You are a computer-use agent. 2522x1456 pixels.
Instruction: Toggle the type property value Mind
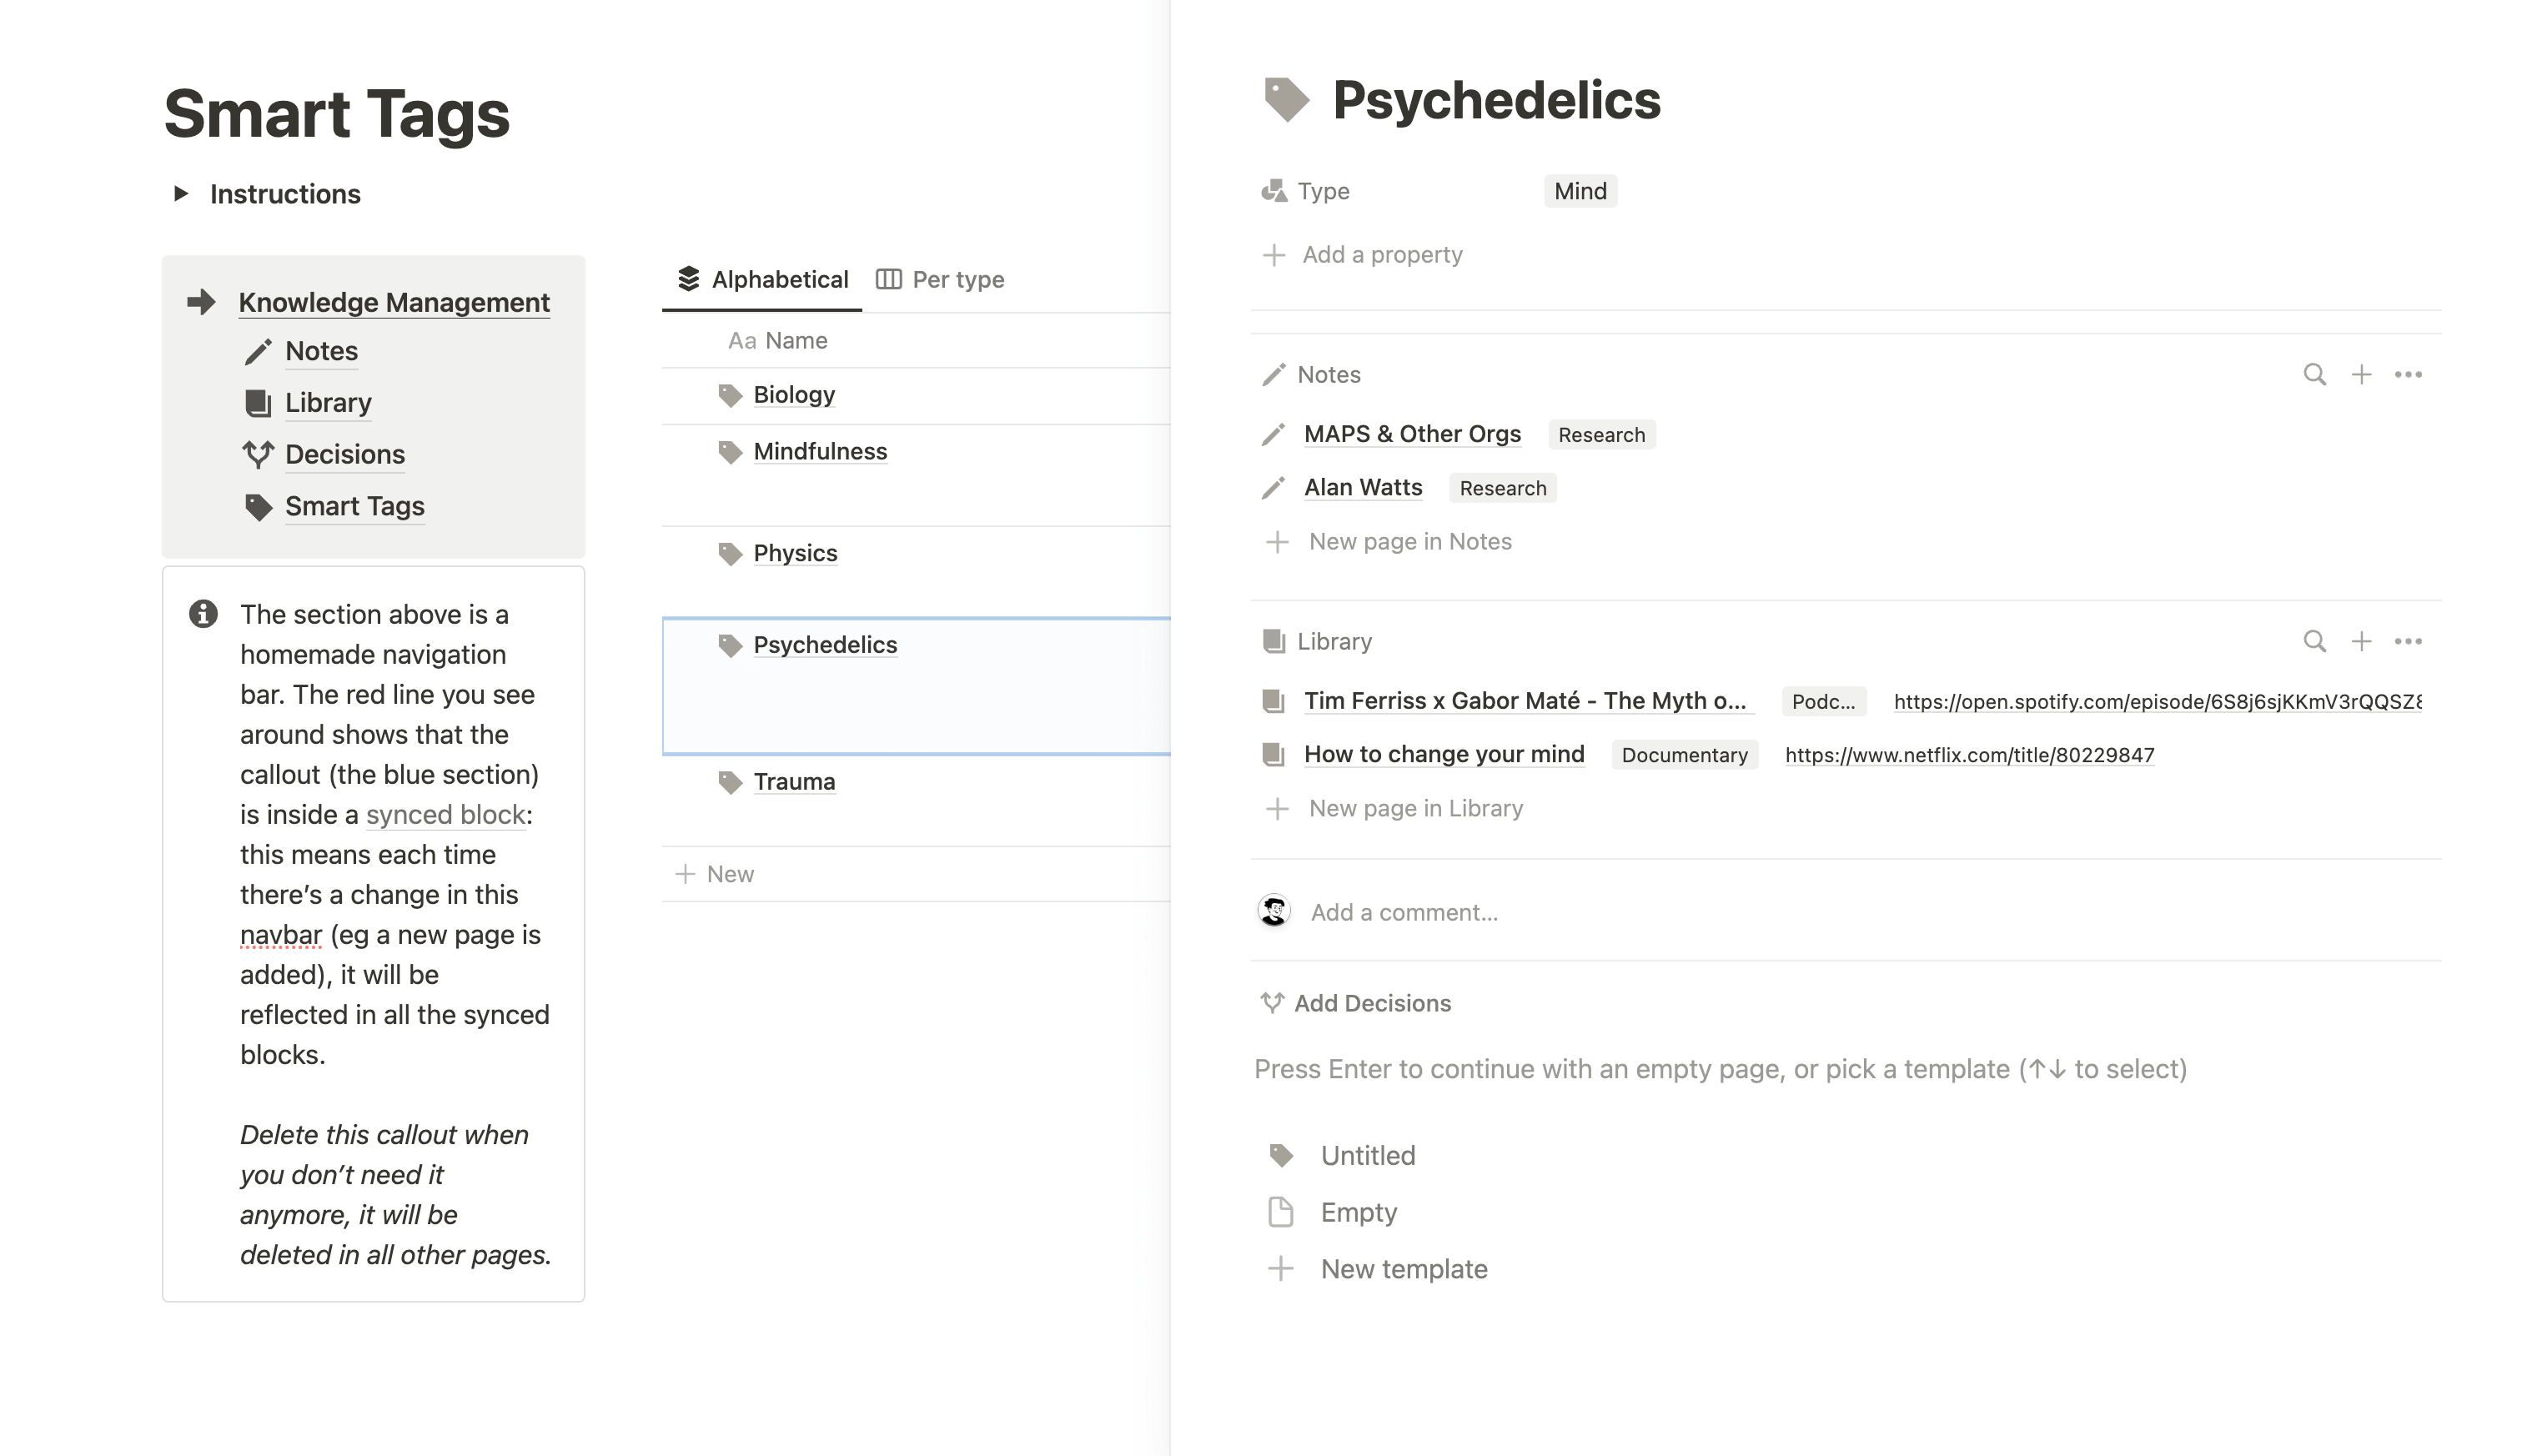(x=1580, y=189)
